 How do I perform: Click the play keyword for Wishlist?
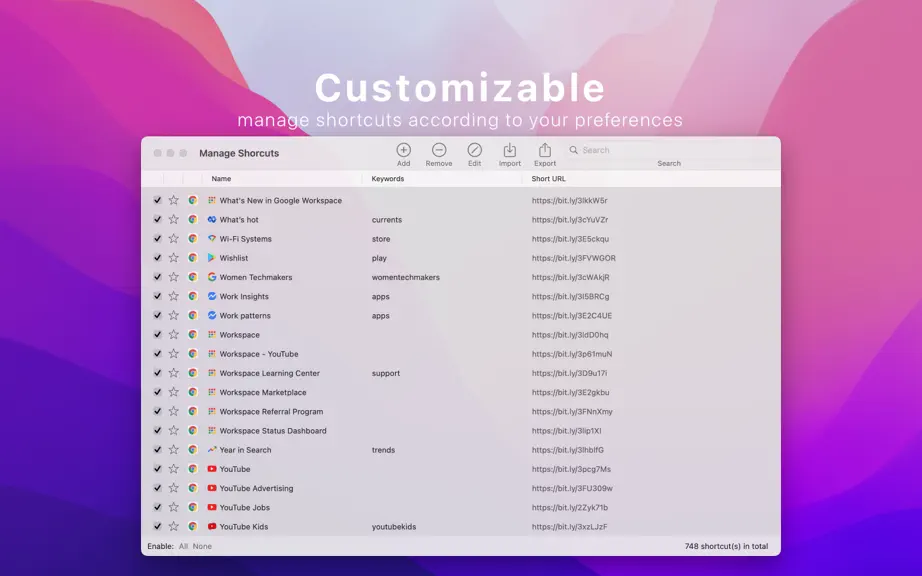tap(379, 258)
